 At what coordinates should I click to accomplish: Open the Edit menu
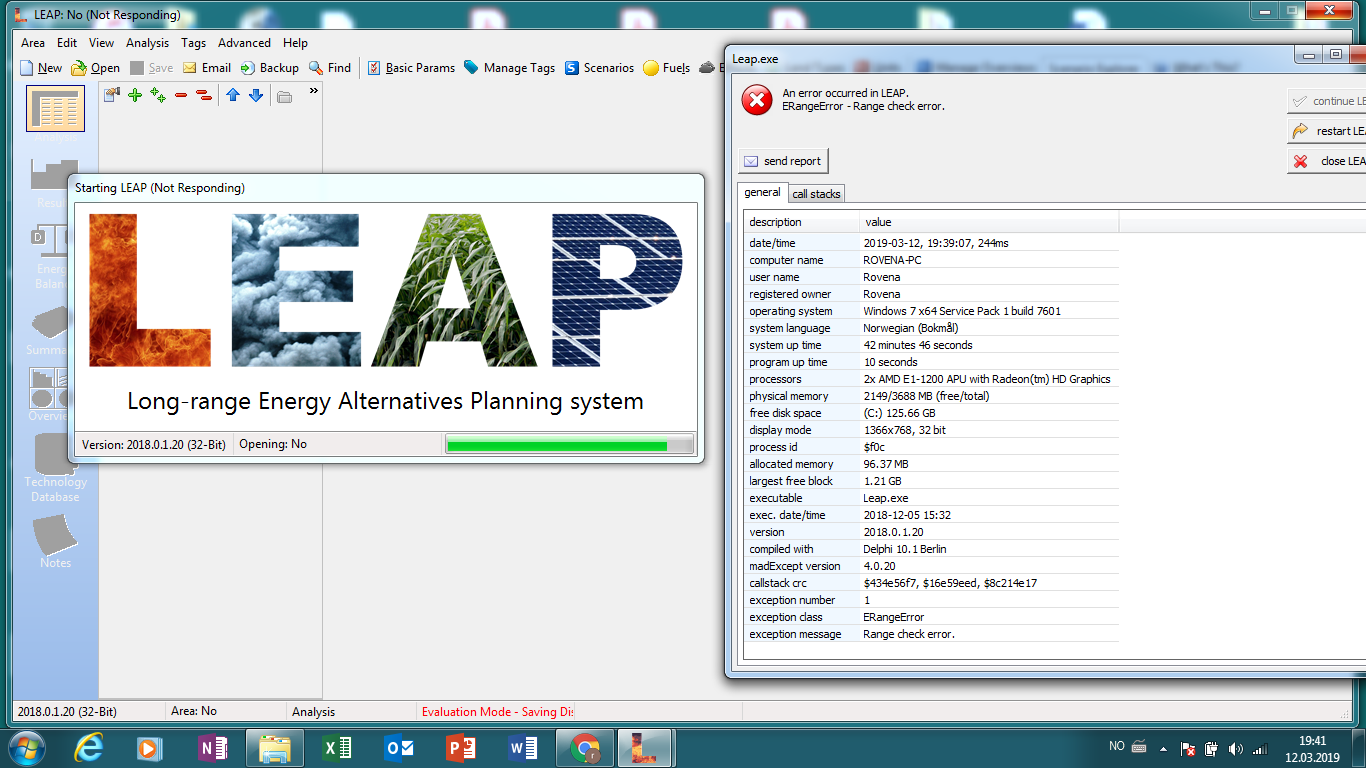67,43
